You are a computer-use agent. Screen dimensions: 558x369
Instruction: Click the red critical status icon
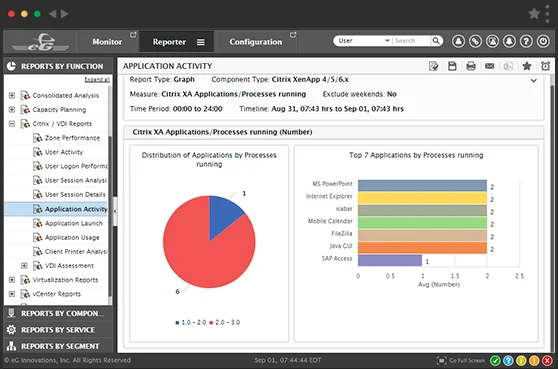click(x=547, y=360)
